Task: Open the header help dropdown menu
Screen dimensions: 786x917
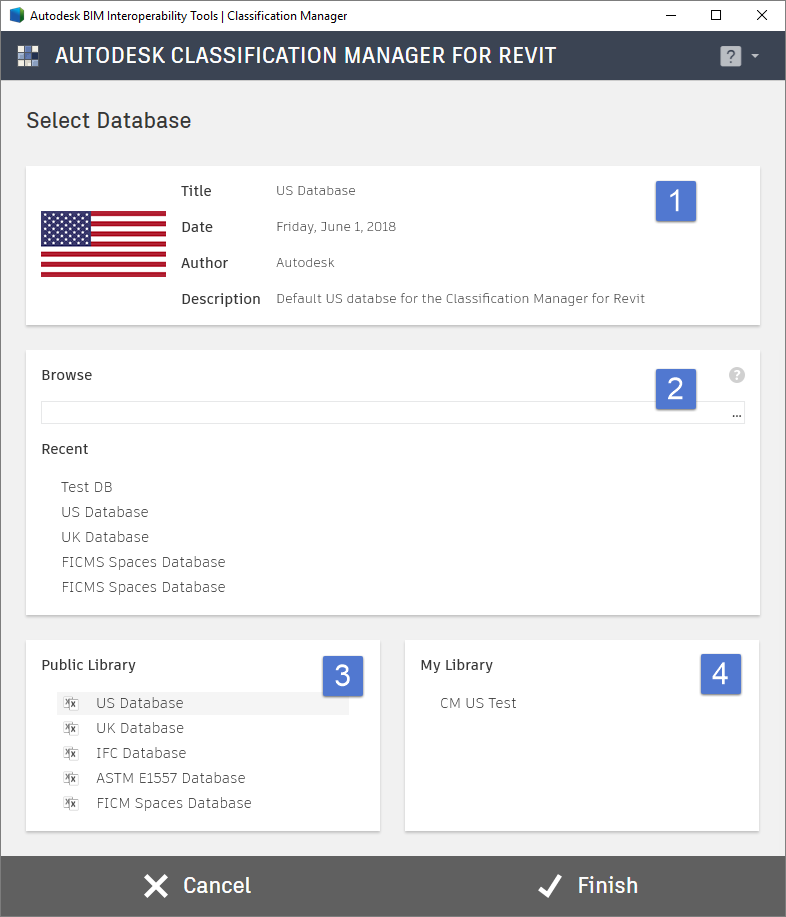Action: click(x=740, y=56)
